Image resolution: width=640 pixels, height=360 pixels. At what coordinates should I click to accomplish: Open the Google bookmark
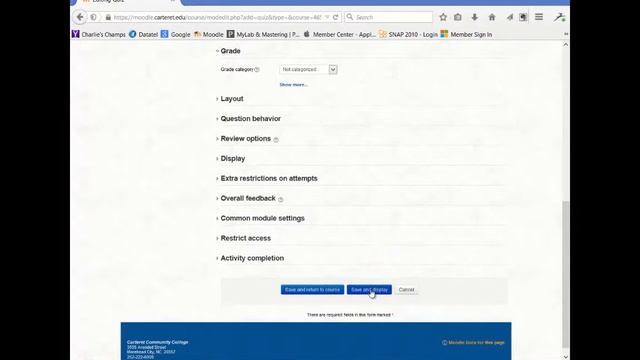pyautogui.click(x=176, y=34)
